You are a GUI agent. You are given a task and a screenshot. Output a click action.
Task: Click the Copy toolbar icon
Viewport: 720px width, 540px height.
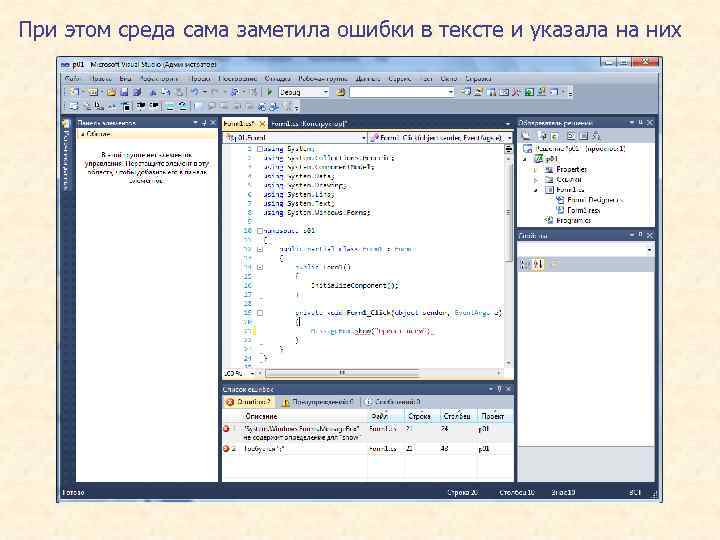tap(166, 92)
